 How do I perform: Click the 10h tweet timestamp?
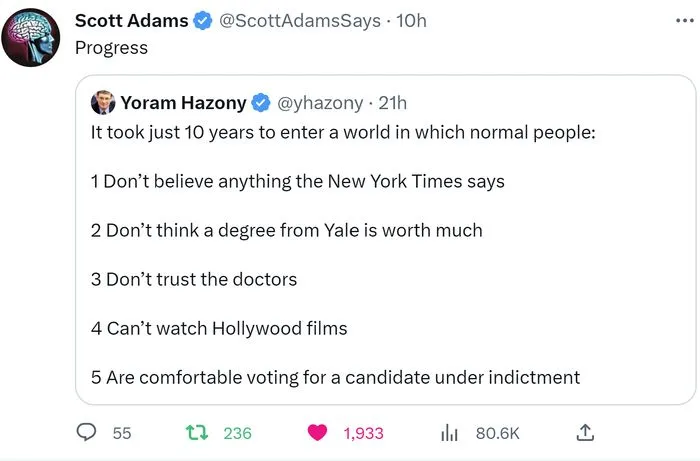[412, 21]
